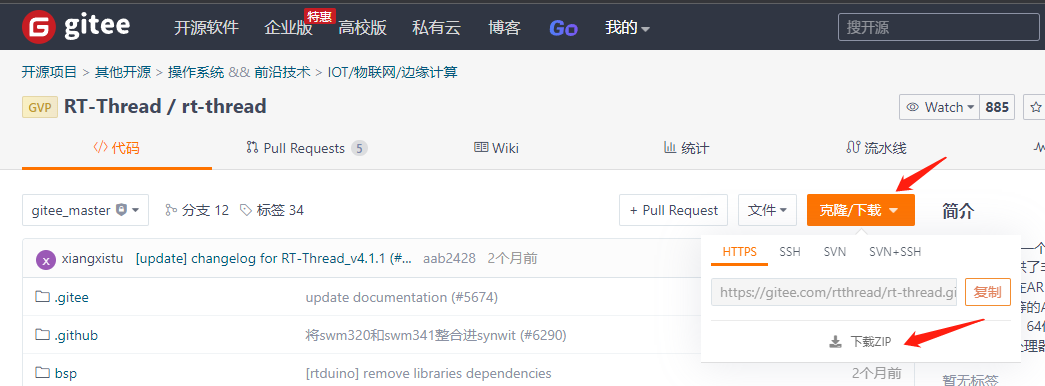This screenshot has height=386, width=1045.
Task: Expand the 我的 dropdown menu
Action: tap(627, 27)
